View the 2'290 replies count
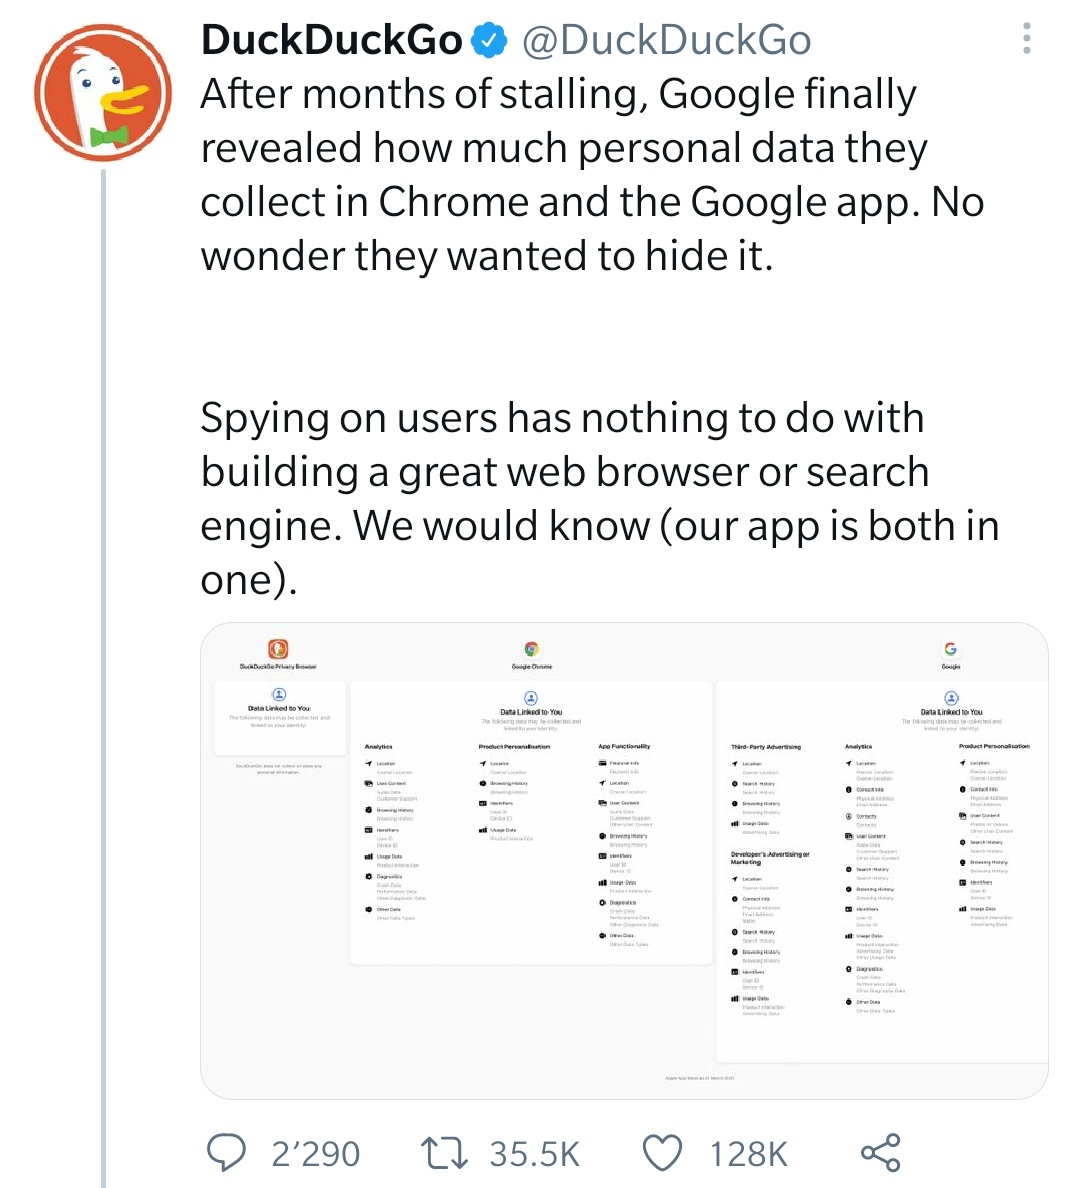Image resolution: width=1080 pixels, height=1188 pixels. 315,1154
